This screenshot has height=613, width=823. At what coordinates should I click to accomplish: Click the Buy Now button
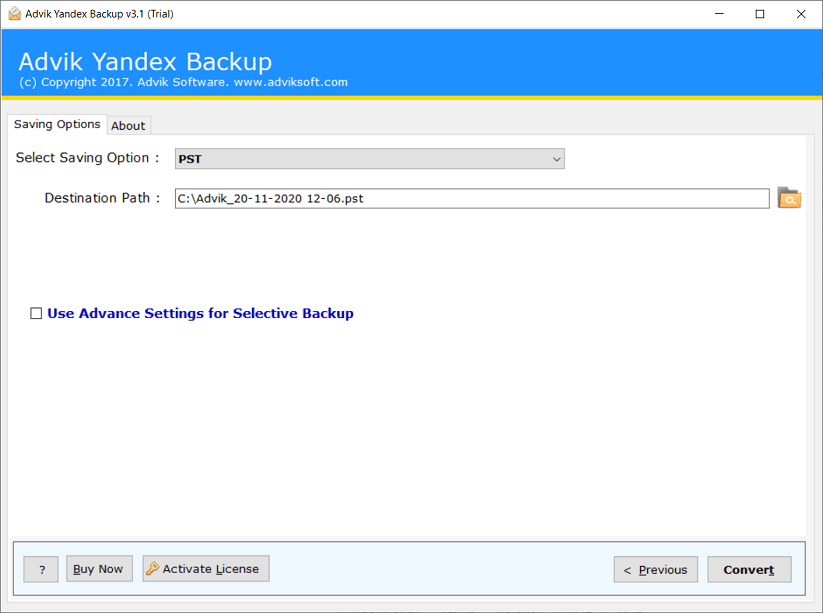[99, 569]
